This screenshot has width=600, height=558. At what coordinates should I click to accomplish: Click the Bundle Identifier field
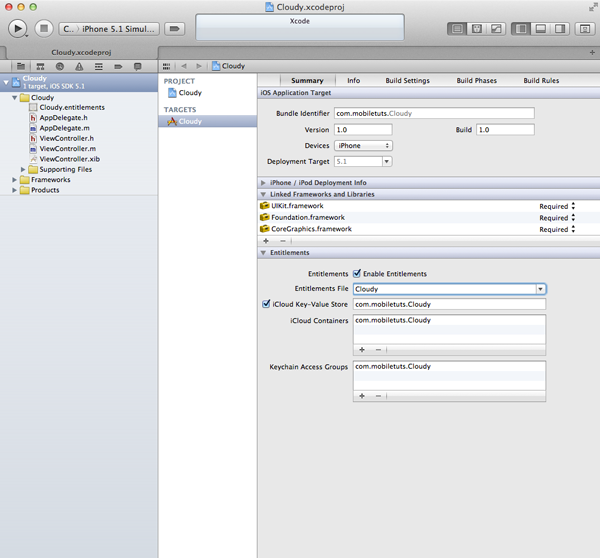pyautogui.click(x=434, y=113)
